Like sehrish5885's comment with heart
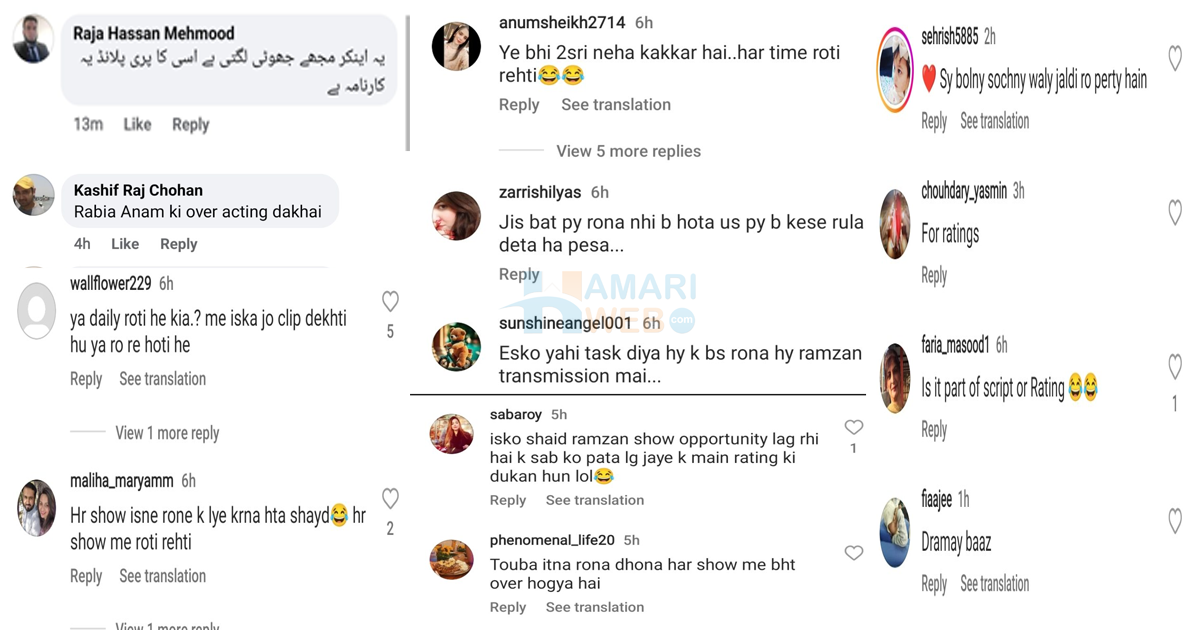Viewport: 1200px width, 630px height. (x=1175, y=57)
